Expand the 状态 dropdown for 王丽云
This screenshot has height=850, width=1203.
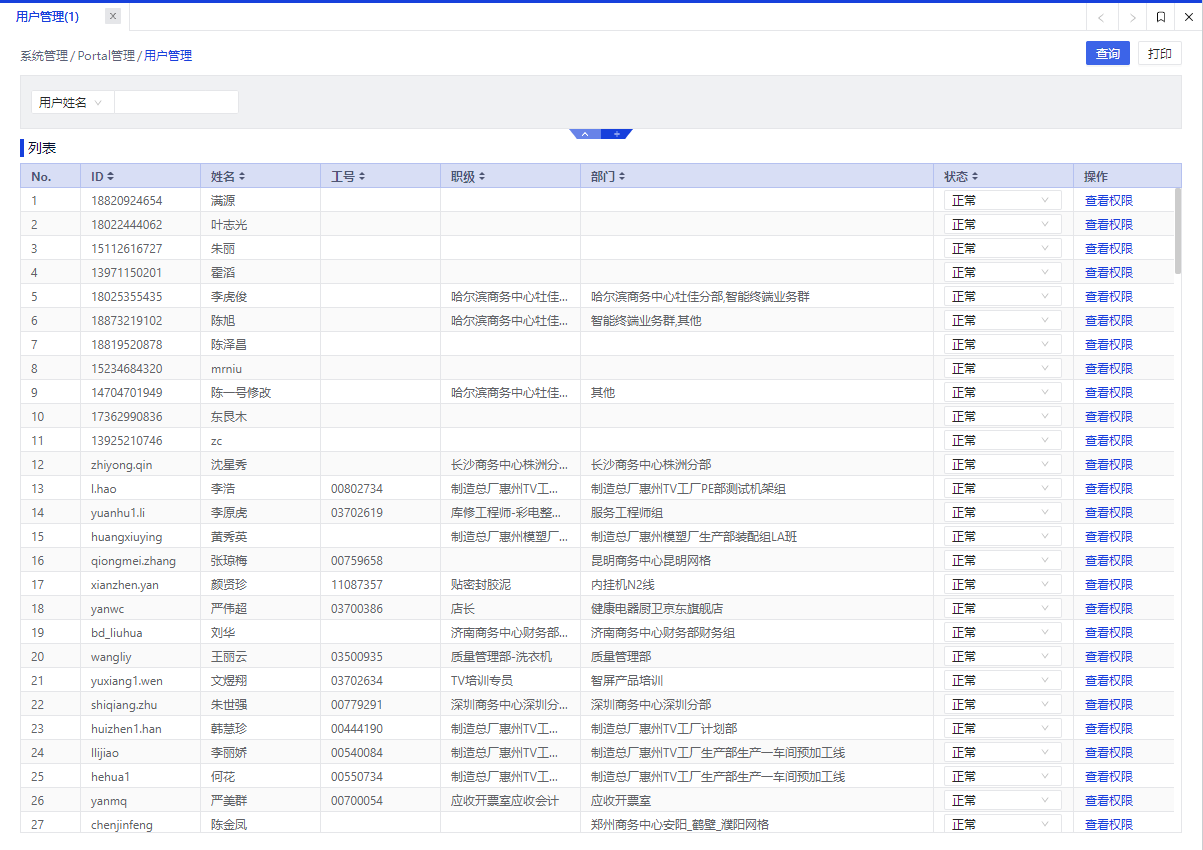click(x=1002, y=656)
